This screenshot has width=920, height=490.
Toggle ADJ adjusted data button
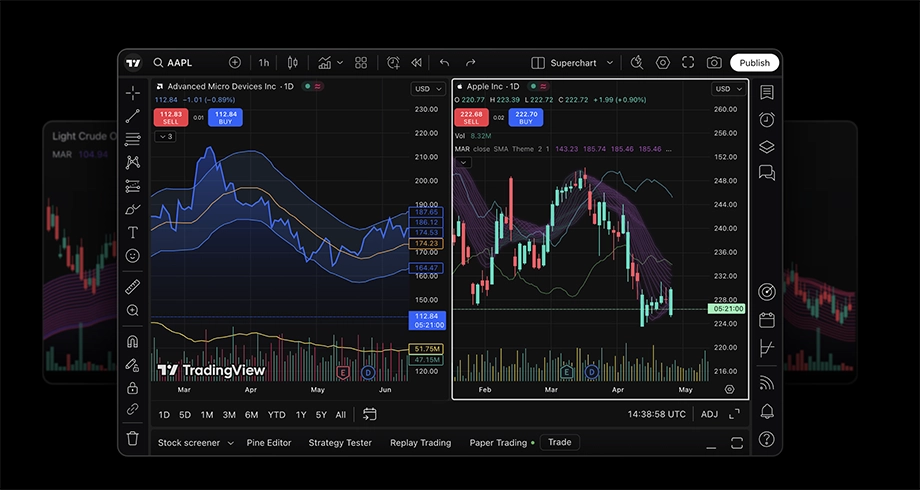(709, 414)
